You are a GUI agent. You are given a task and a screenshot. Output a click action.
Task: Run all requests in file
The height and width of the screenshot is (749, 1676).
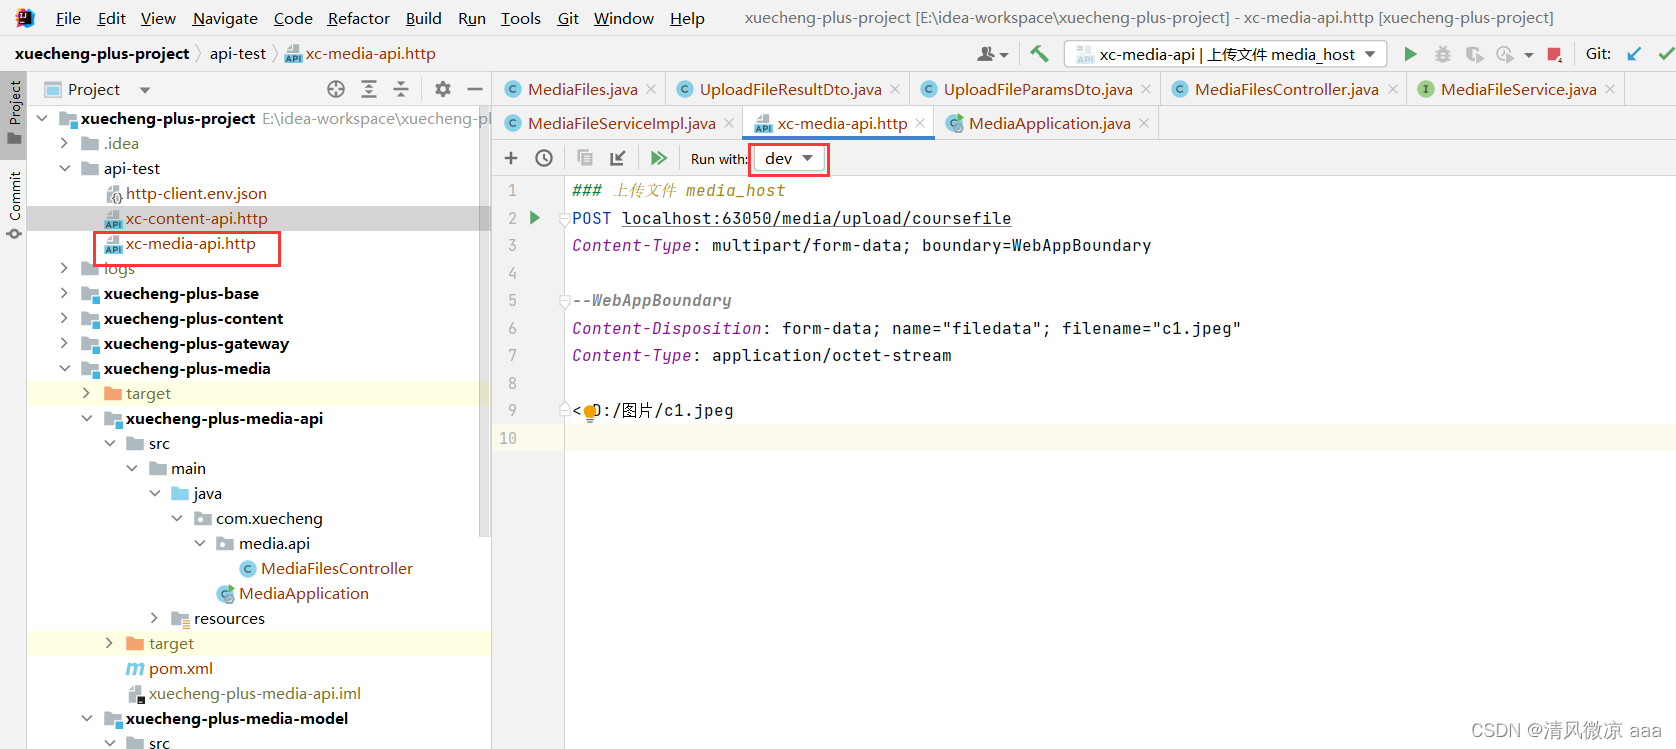(658, 158)
